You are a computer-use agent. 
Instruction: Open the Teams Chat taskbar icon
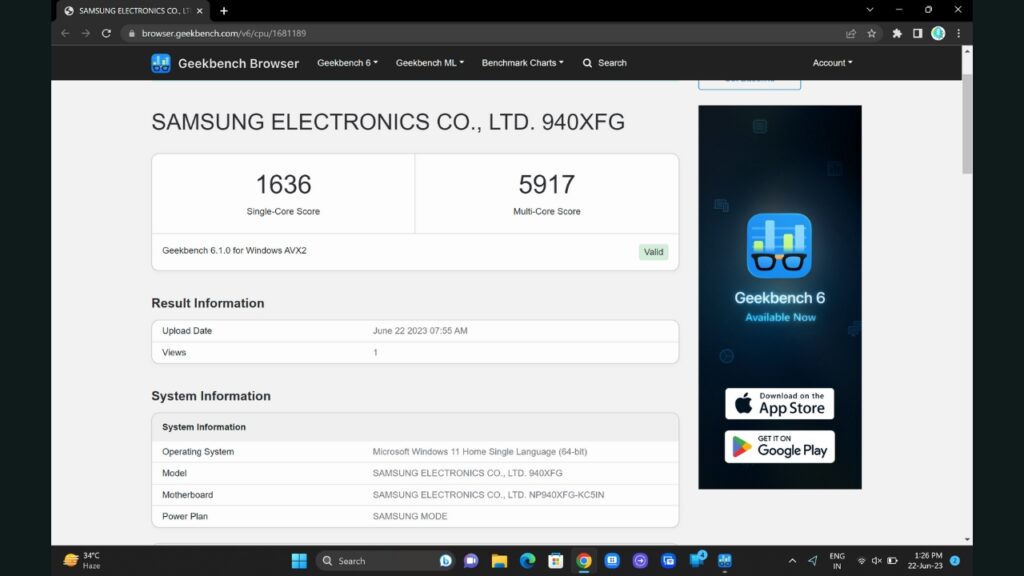(471, 561)
